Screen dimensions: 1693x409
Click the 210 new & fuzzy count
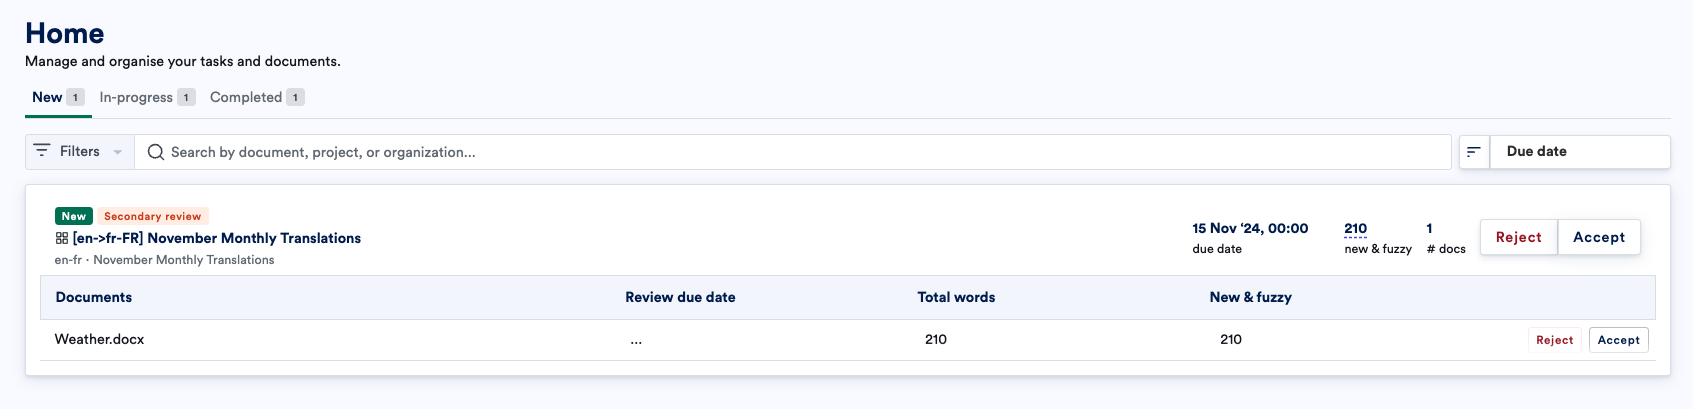(x=1356, y=229)
